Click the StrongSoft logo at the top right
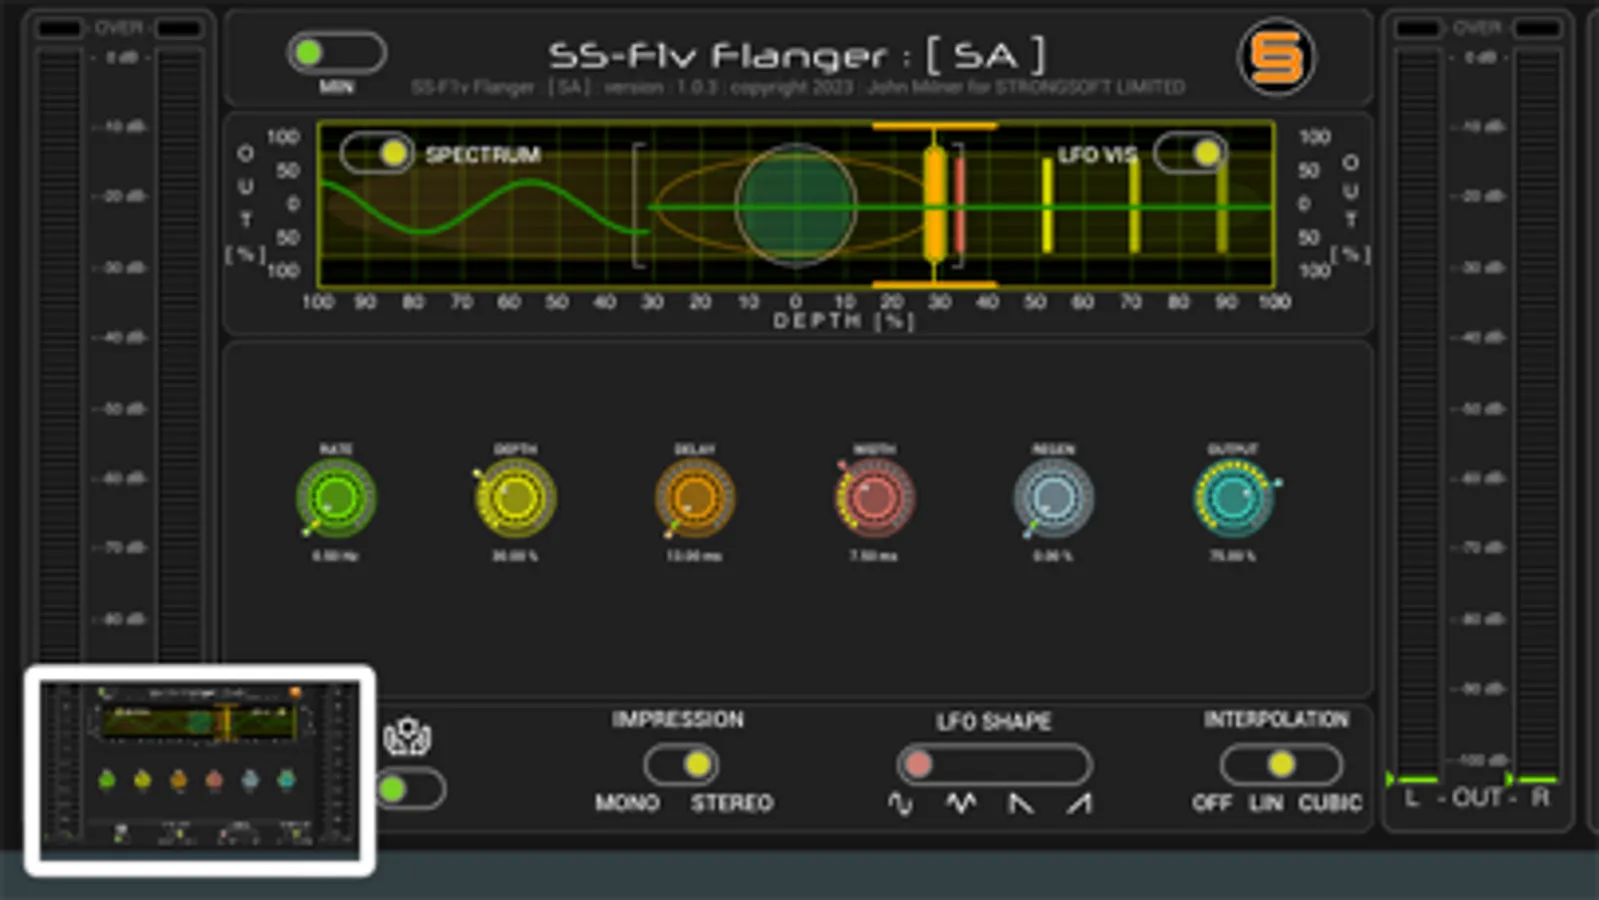 click(x=1277, y=57)
